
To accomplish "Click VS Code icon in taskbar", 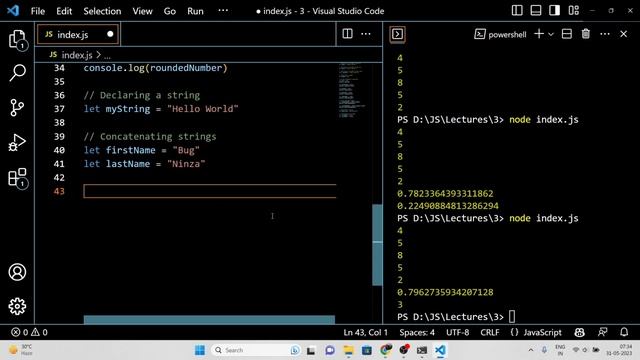I will point(440,350).
